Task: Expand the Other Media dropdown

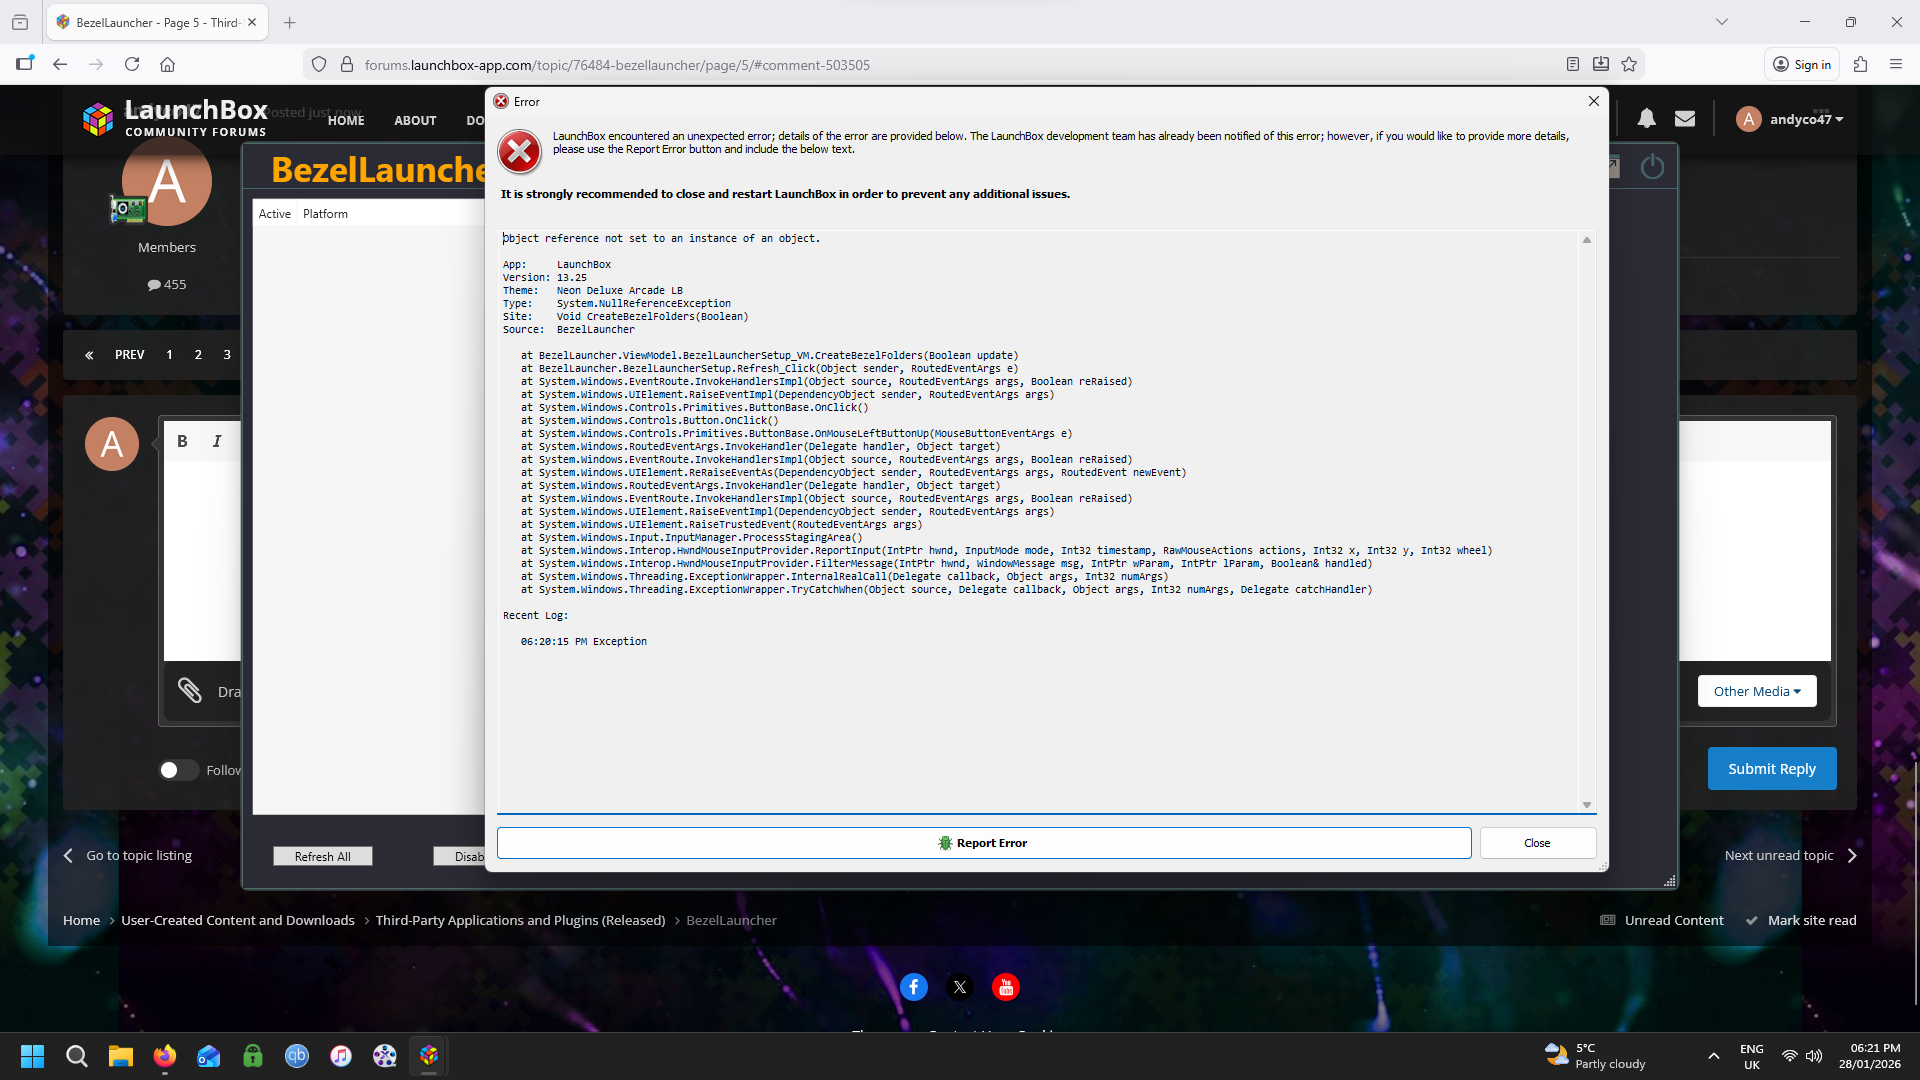Action: point(1756,691)
